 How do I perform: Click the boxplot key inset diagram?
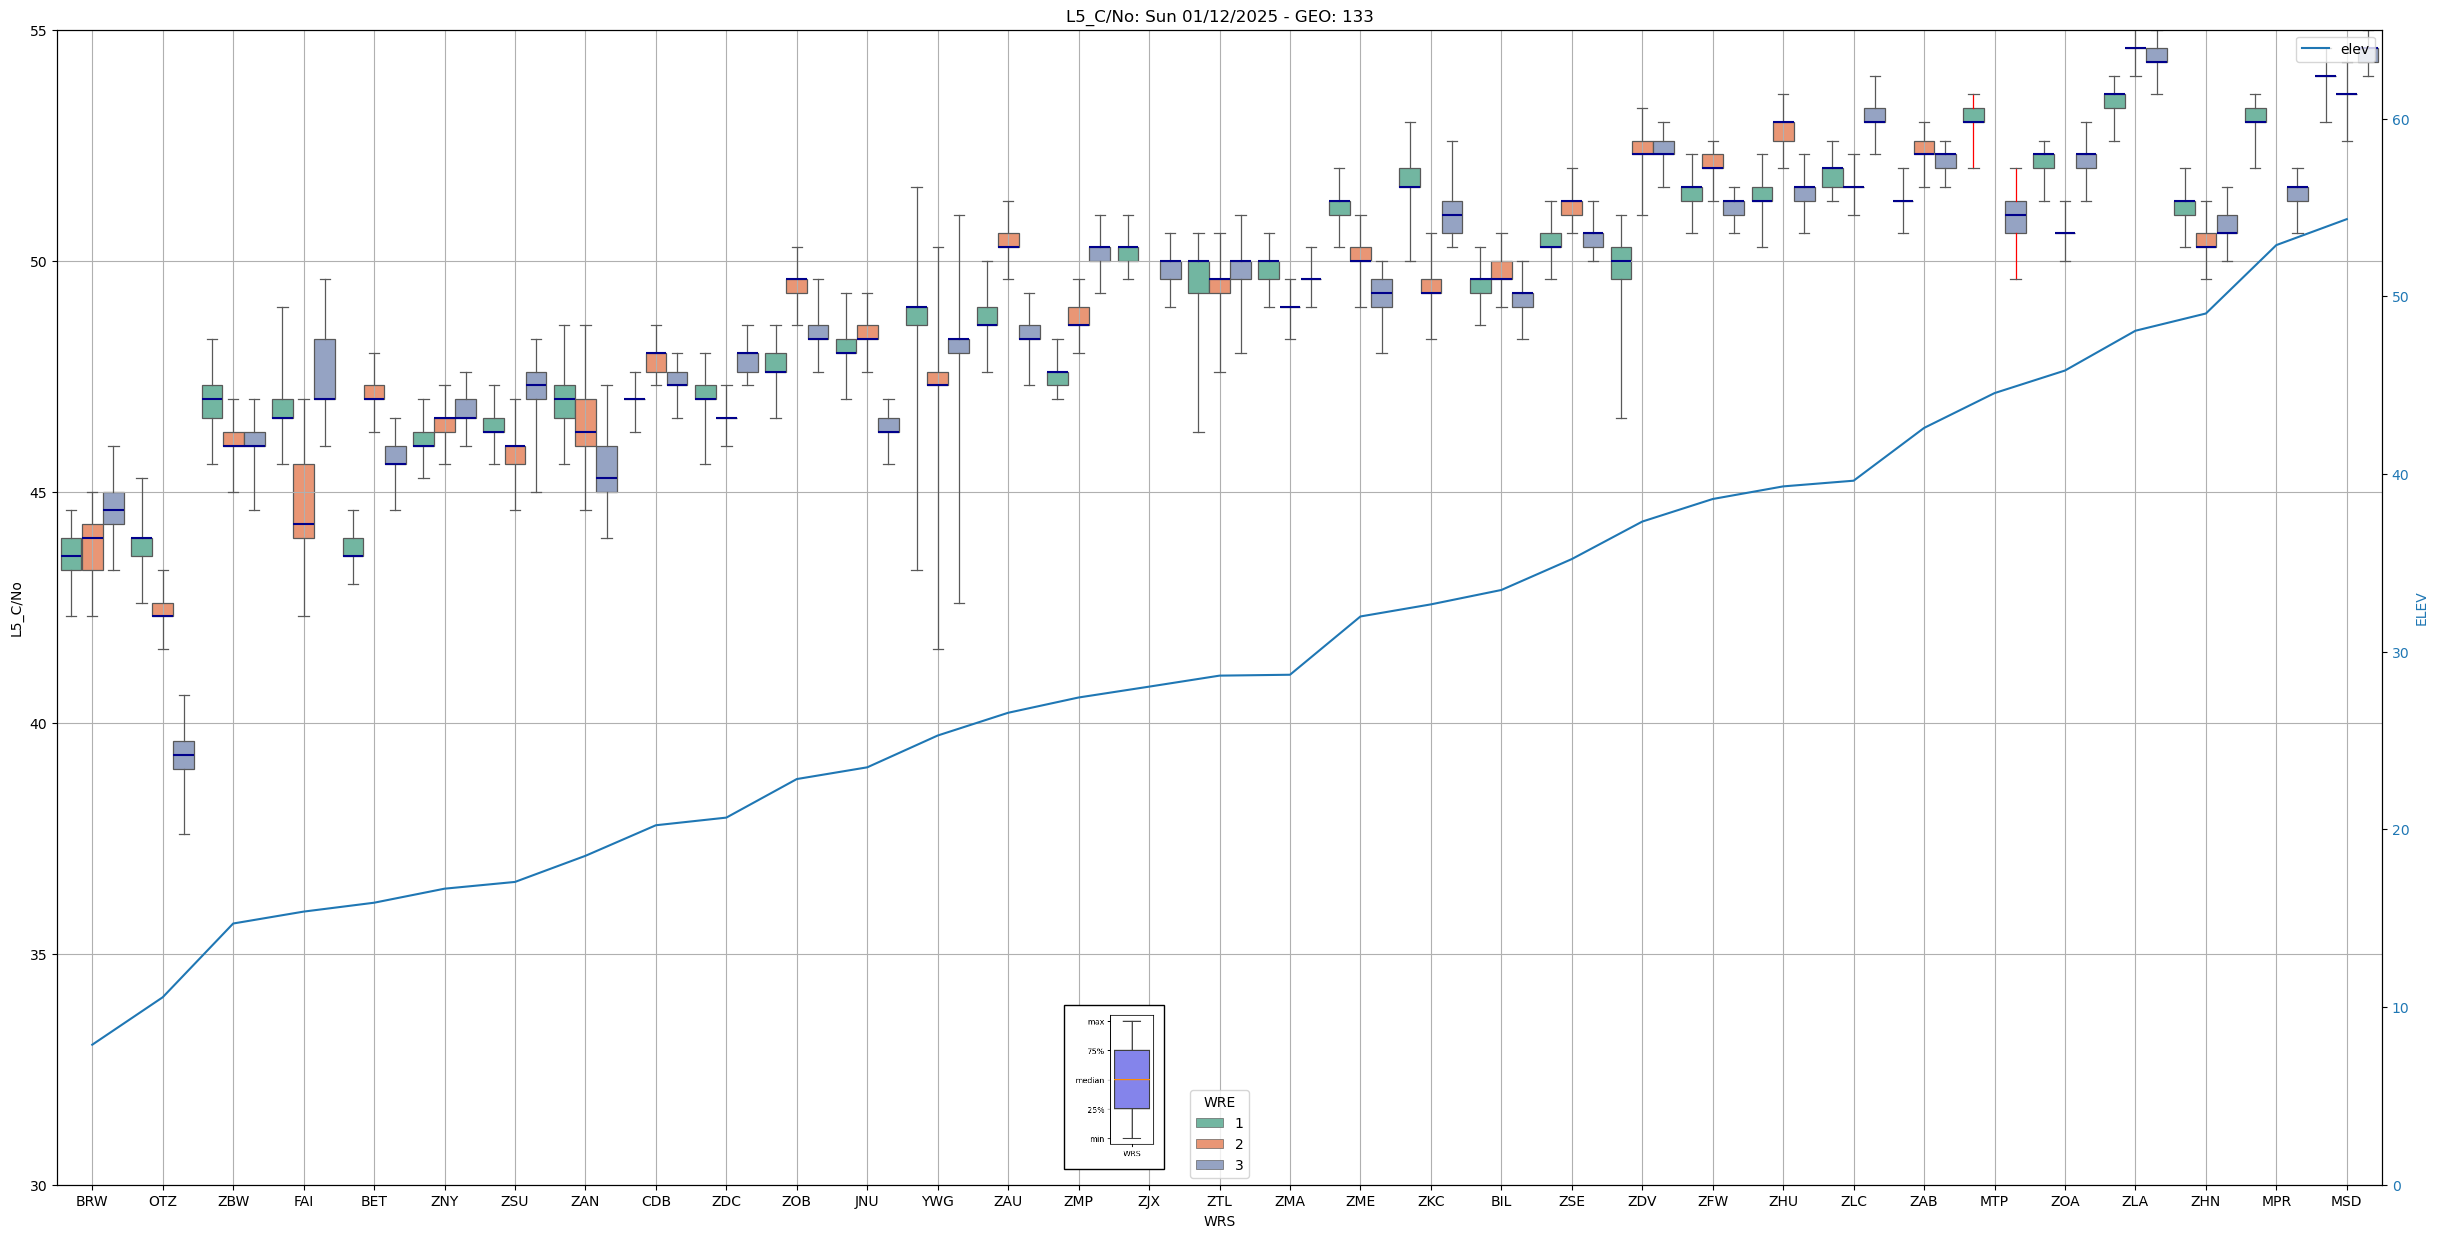point(1114,1087)
